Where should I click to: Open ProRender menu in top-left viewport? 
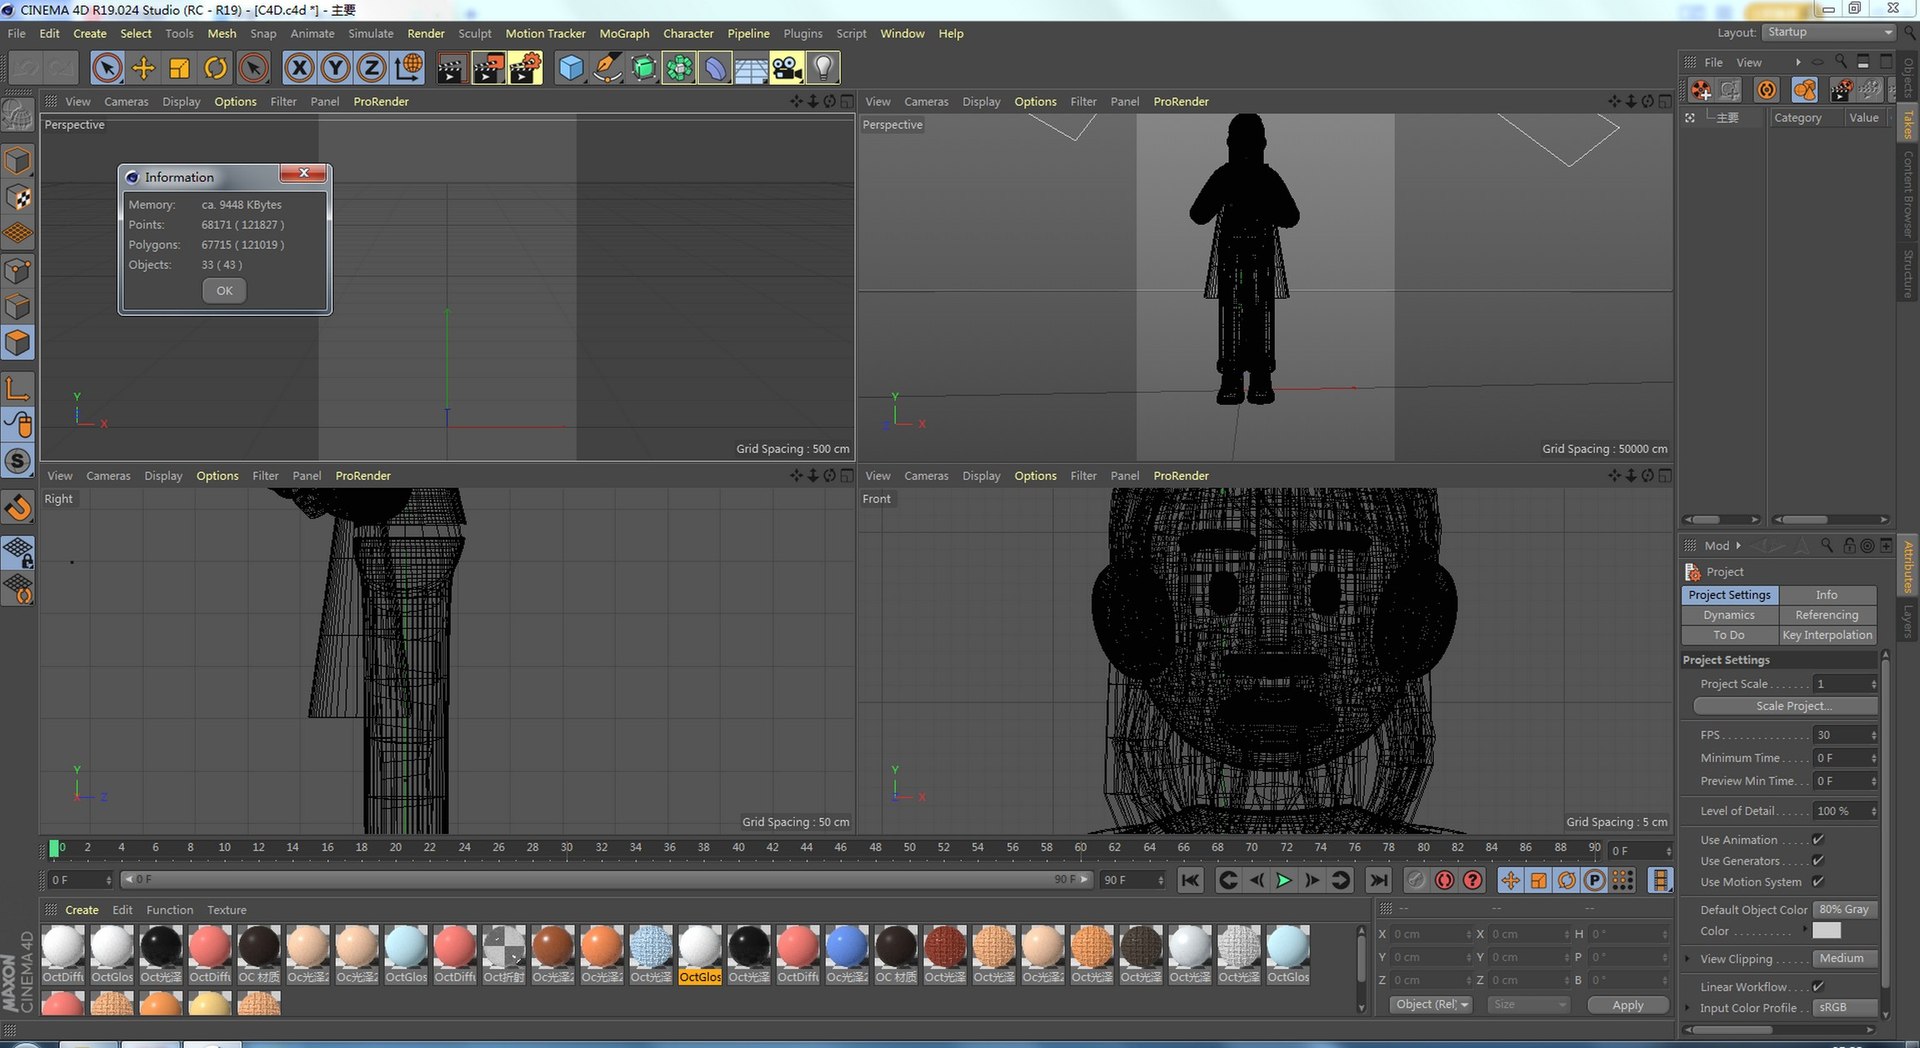pos(381,101)
